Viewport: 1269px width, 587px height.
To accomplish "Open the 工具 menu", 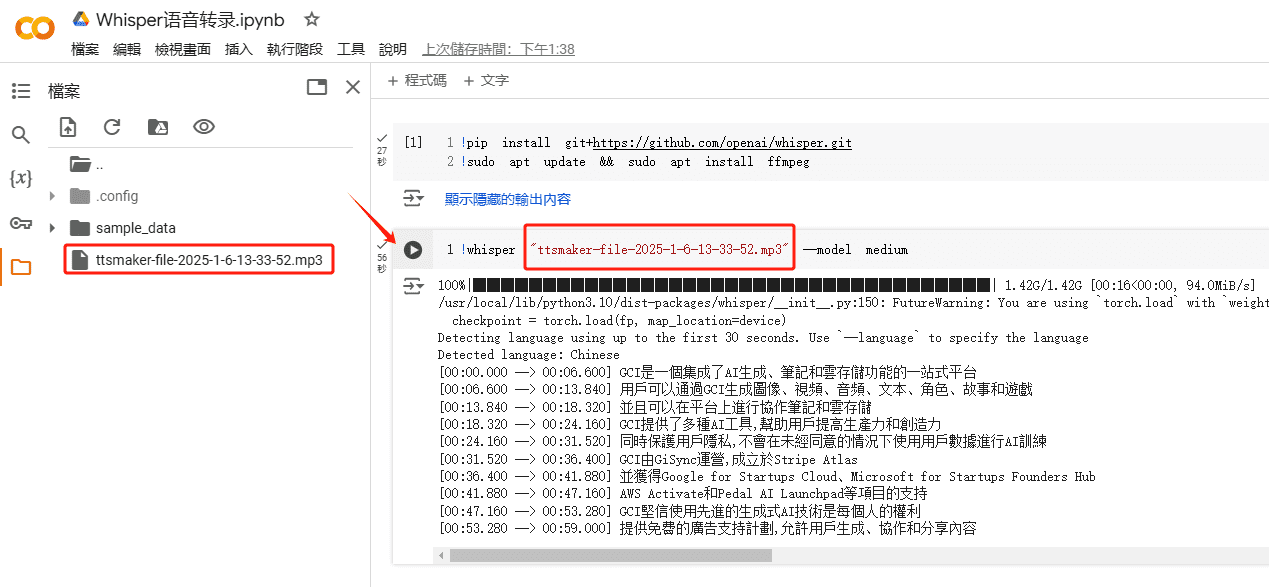I will [351, 49].
